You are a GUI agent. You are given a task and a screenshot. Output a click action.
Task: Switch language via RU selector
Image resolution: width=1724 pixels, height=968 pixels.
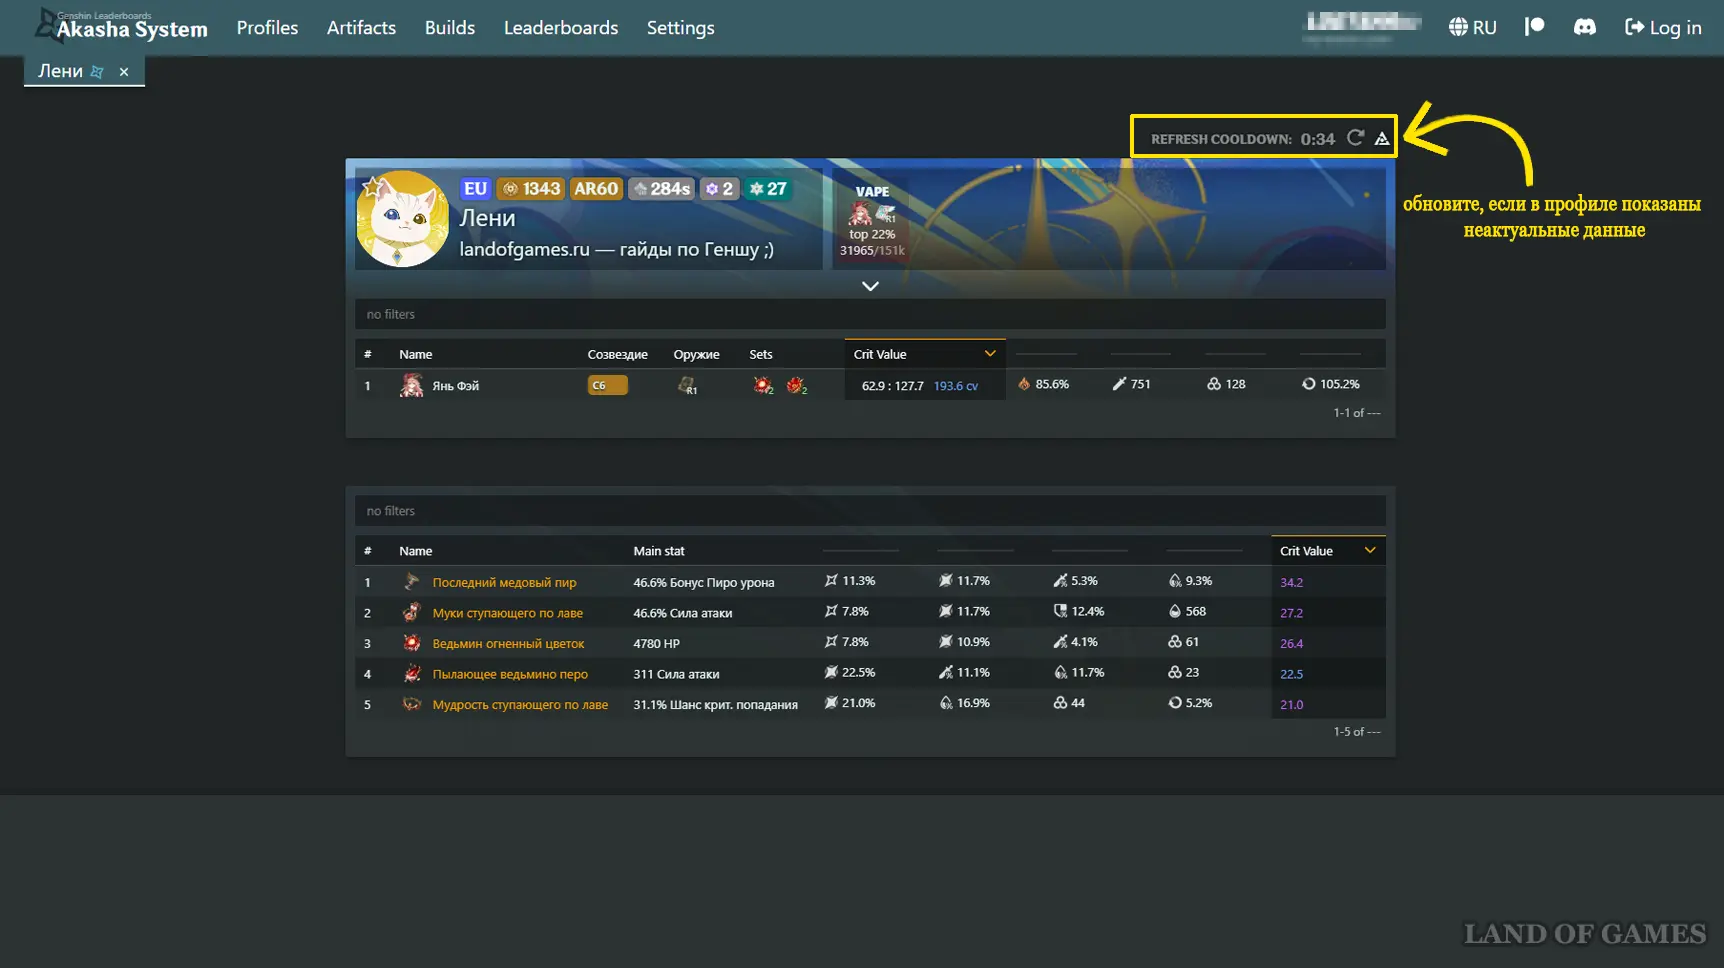point(1472,27)
